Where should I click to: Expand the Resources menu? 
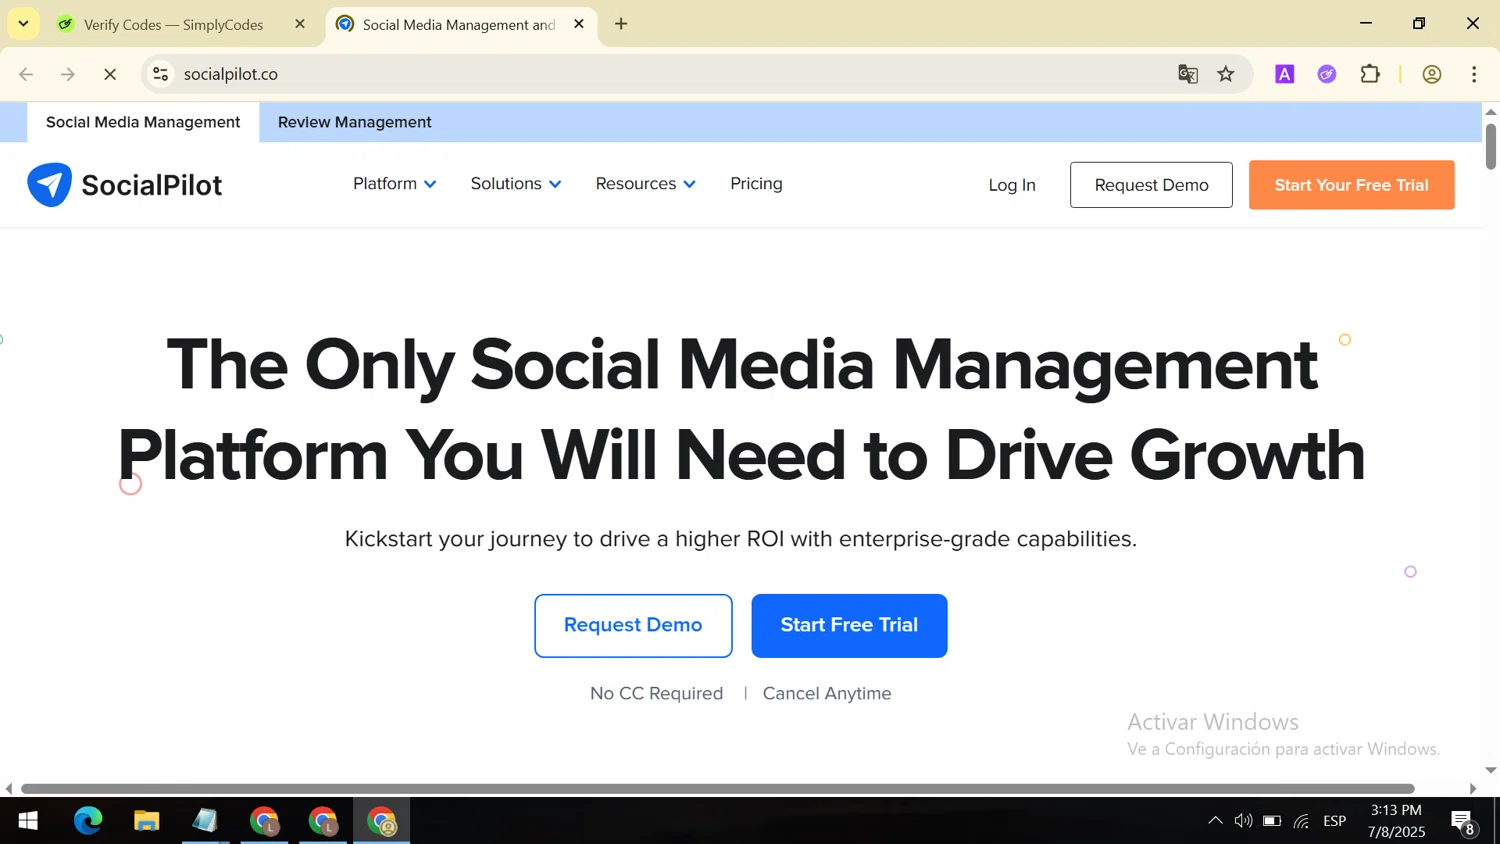click(645, 184)
